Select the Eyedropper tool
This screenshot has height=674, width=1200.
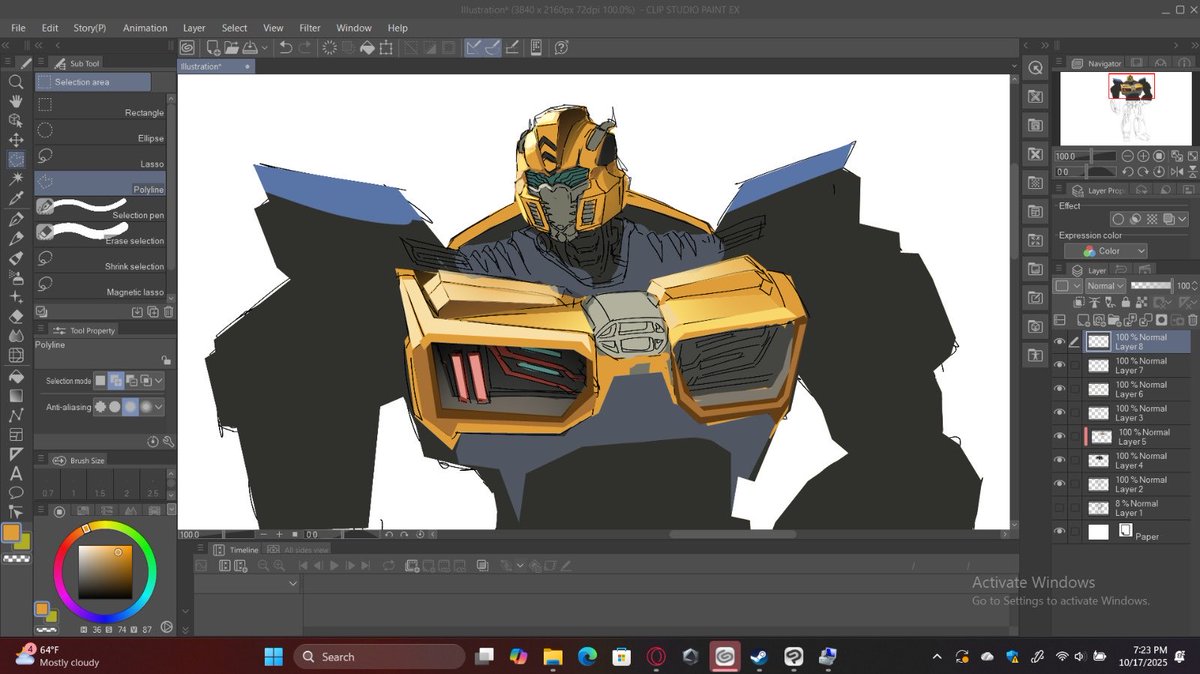click(x=16, y=199)
